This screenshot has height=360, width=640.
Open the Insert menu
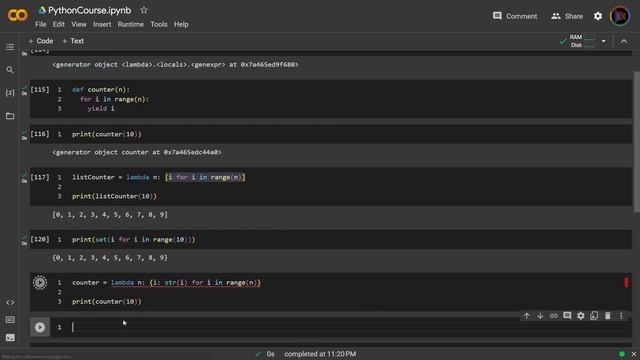pyautogui.click(x=102, y=24)
